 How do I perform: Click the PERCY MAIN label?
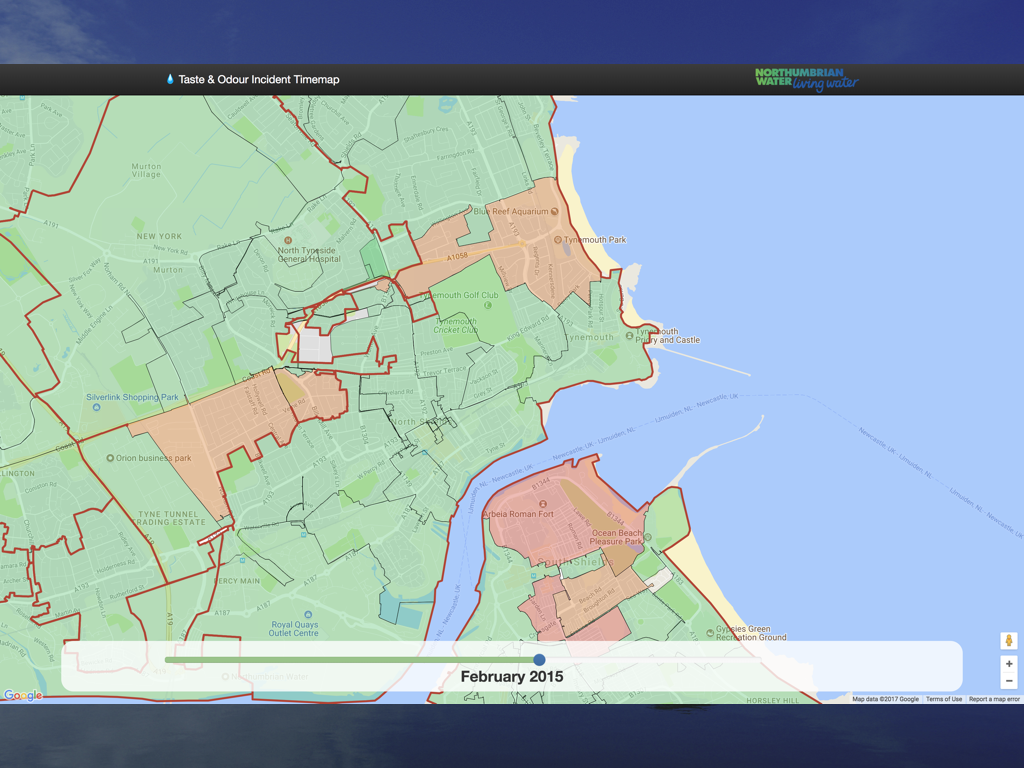click(236, 581)
